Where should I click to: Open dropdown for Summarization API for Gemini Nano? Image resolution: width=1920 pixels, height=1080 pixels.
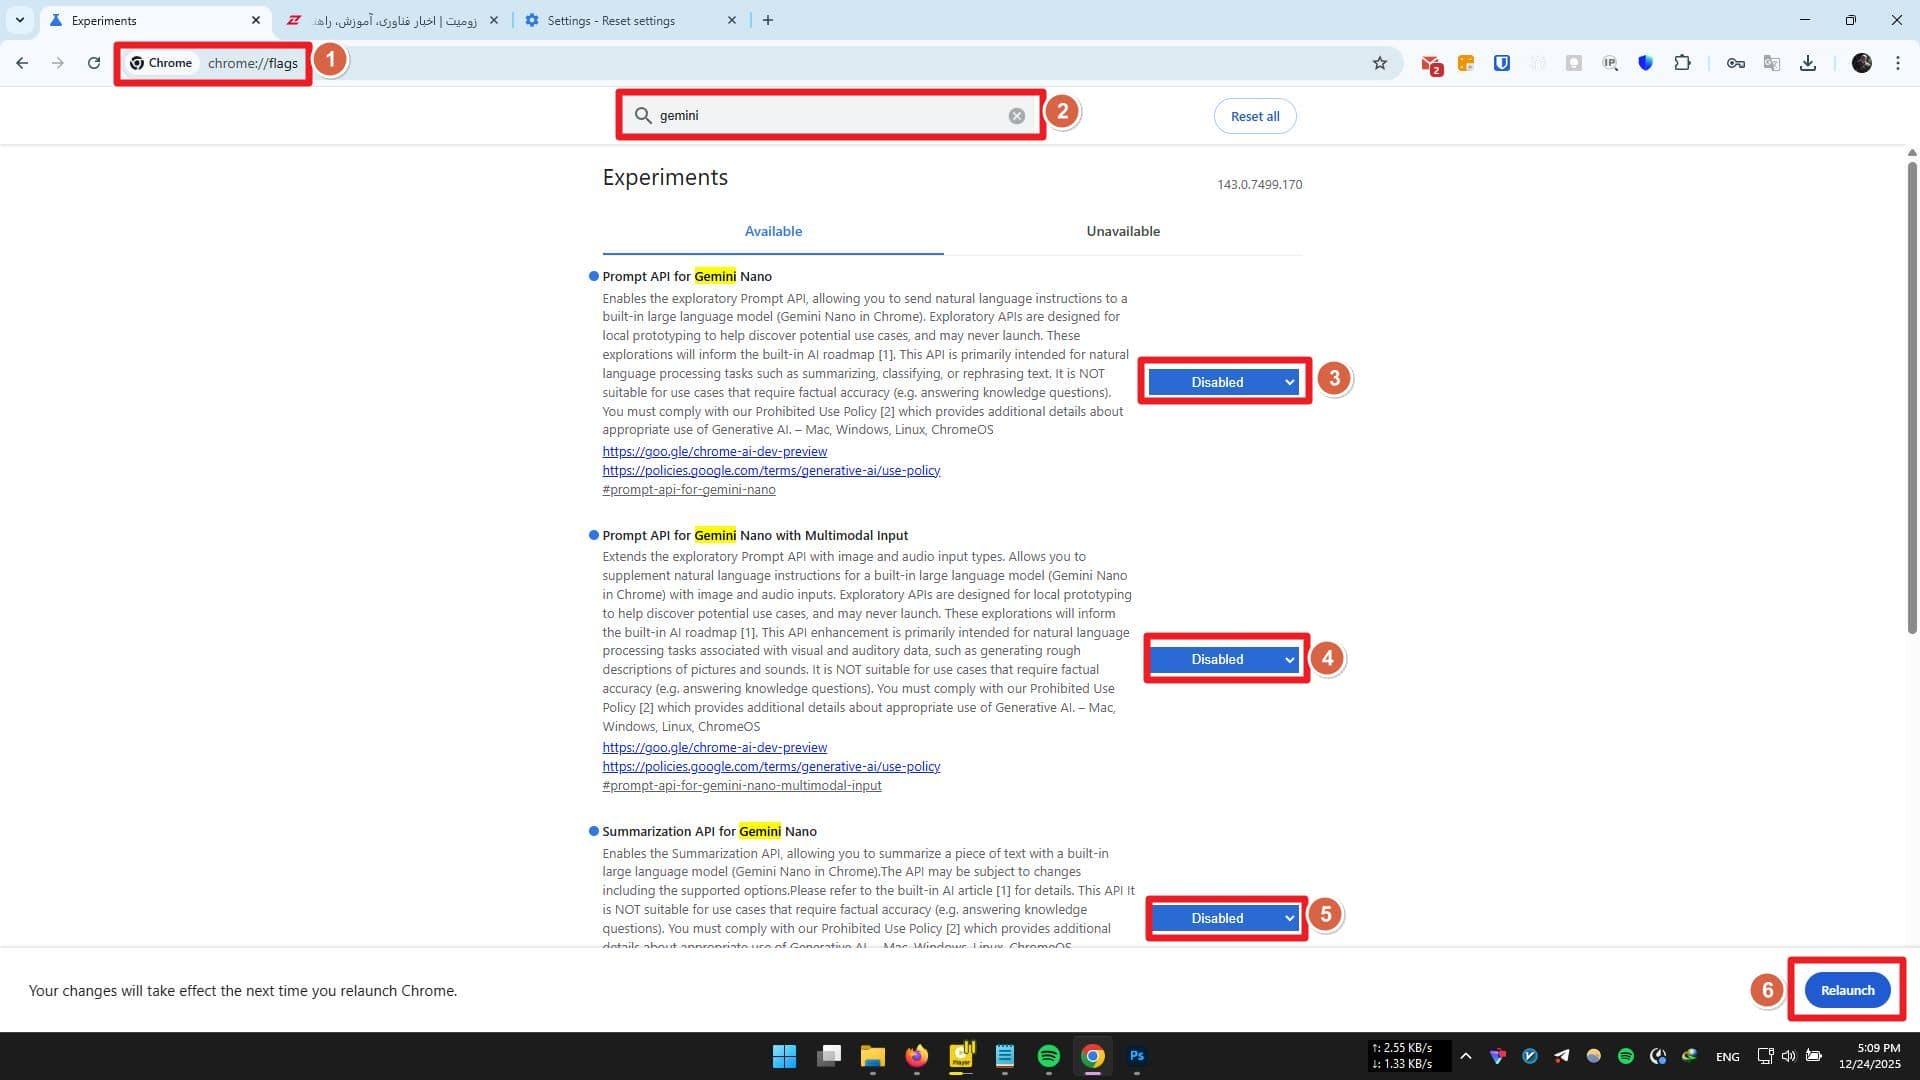(x=1224, y=918)
